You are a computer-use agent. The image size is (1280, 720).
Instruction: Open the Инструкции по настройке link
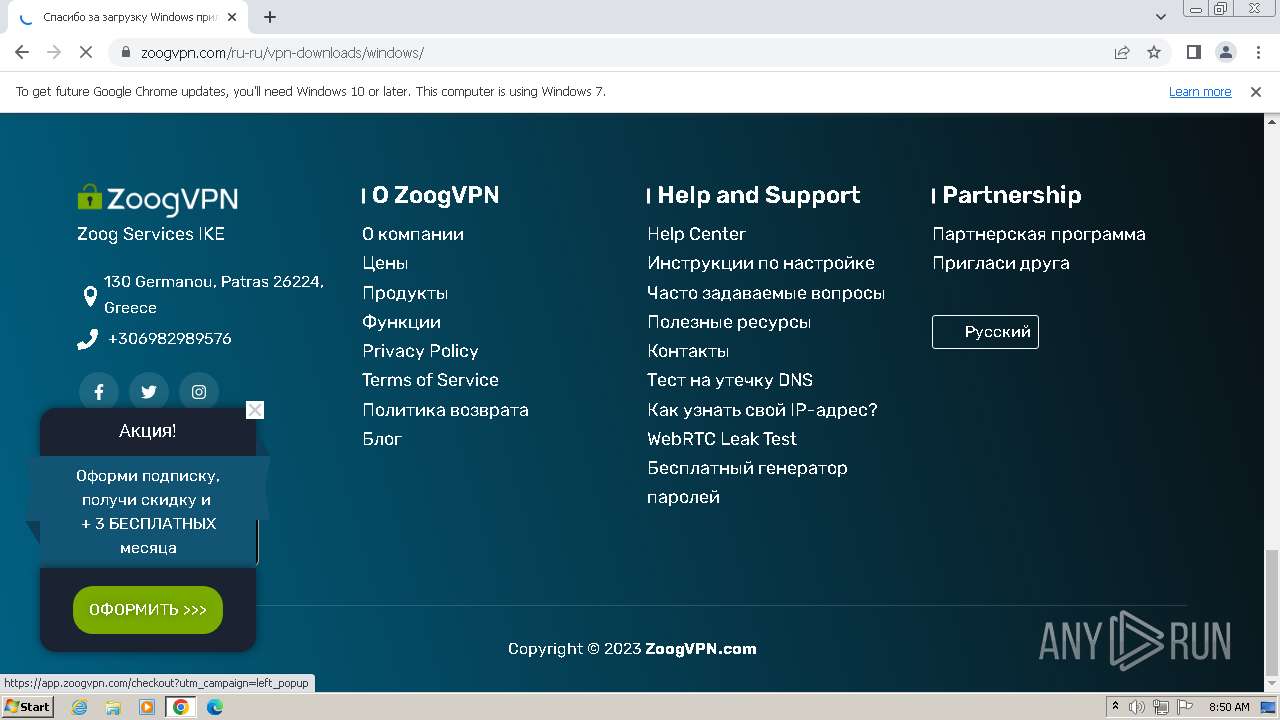click(761, 263)
